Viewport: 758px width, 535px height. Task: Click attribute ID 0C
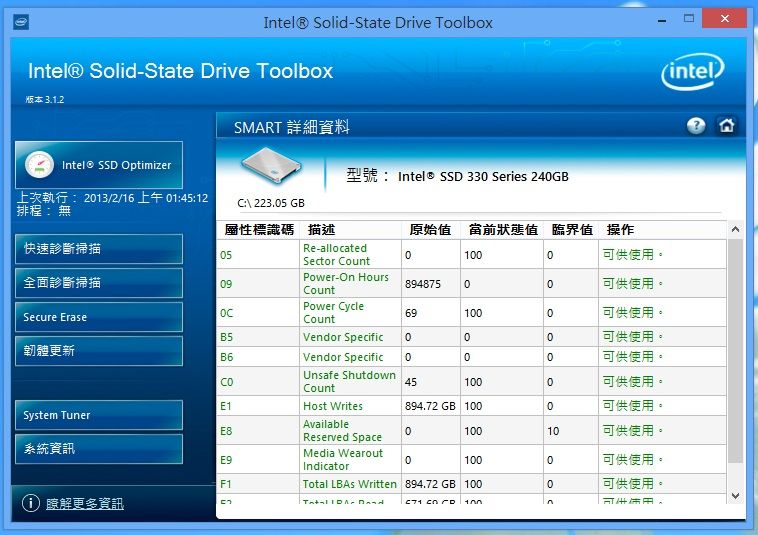[x=226, y=313]
